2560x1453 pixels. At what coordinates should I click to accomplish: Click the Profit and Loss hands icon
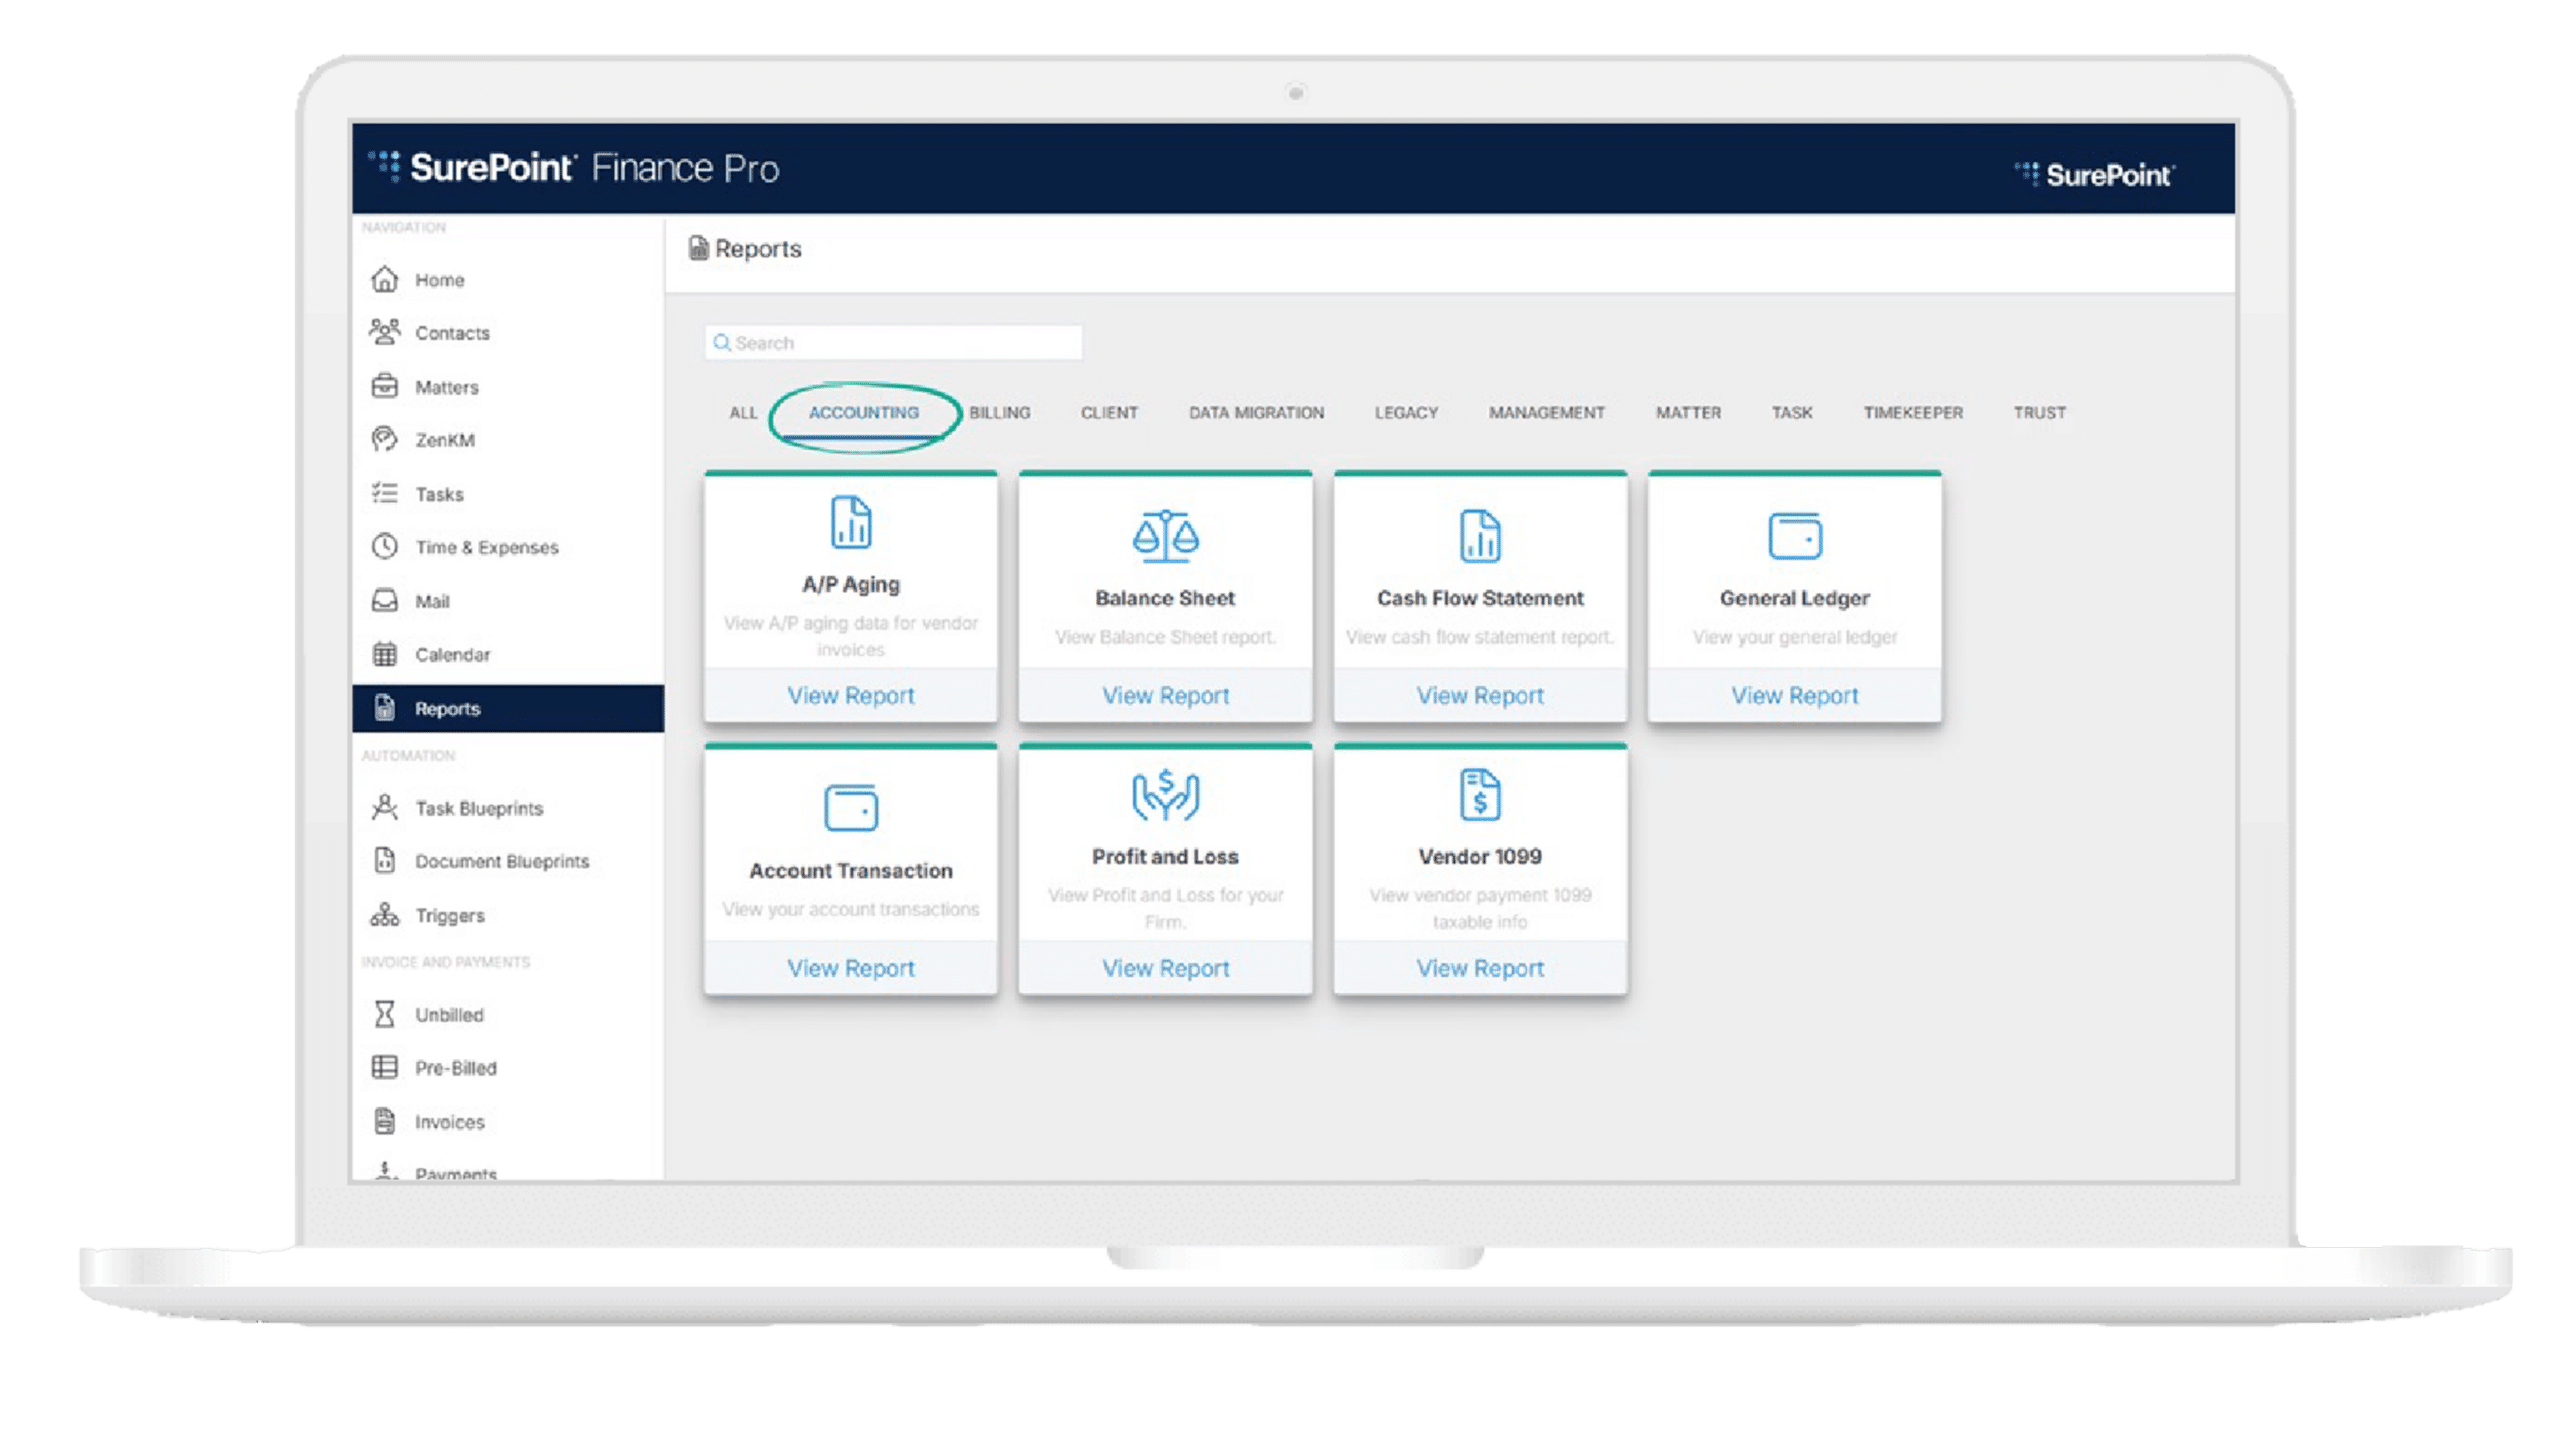(1165, 795)
